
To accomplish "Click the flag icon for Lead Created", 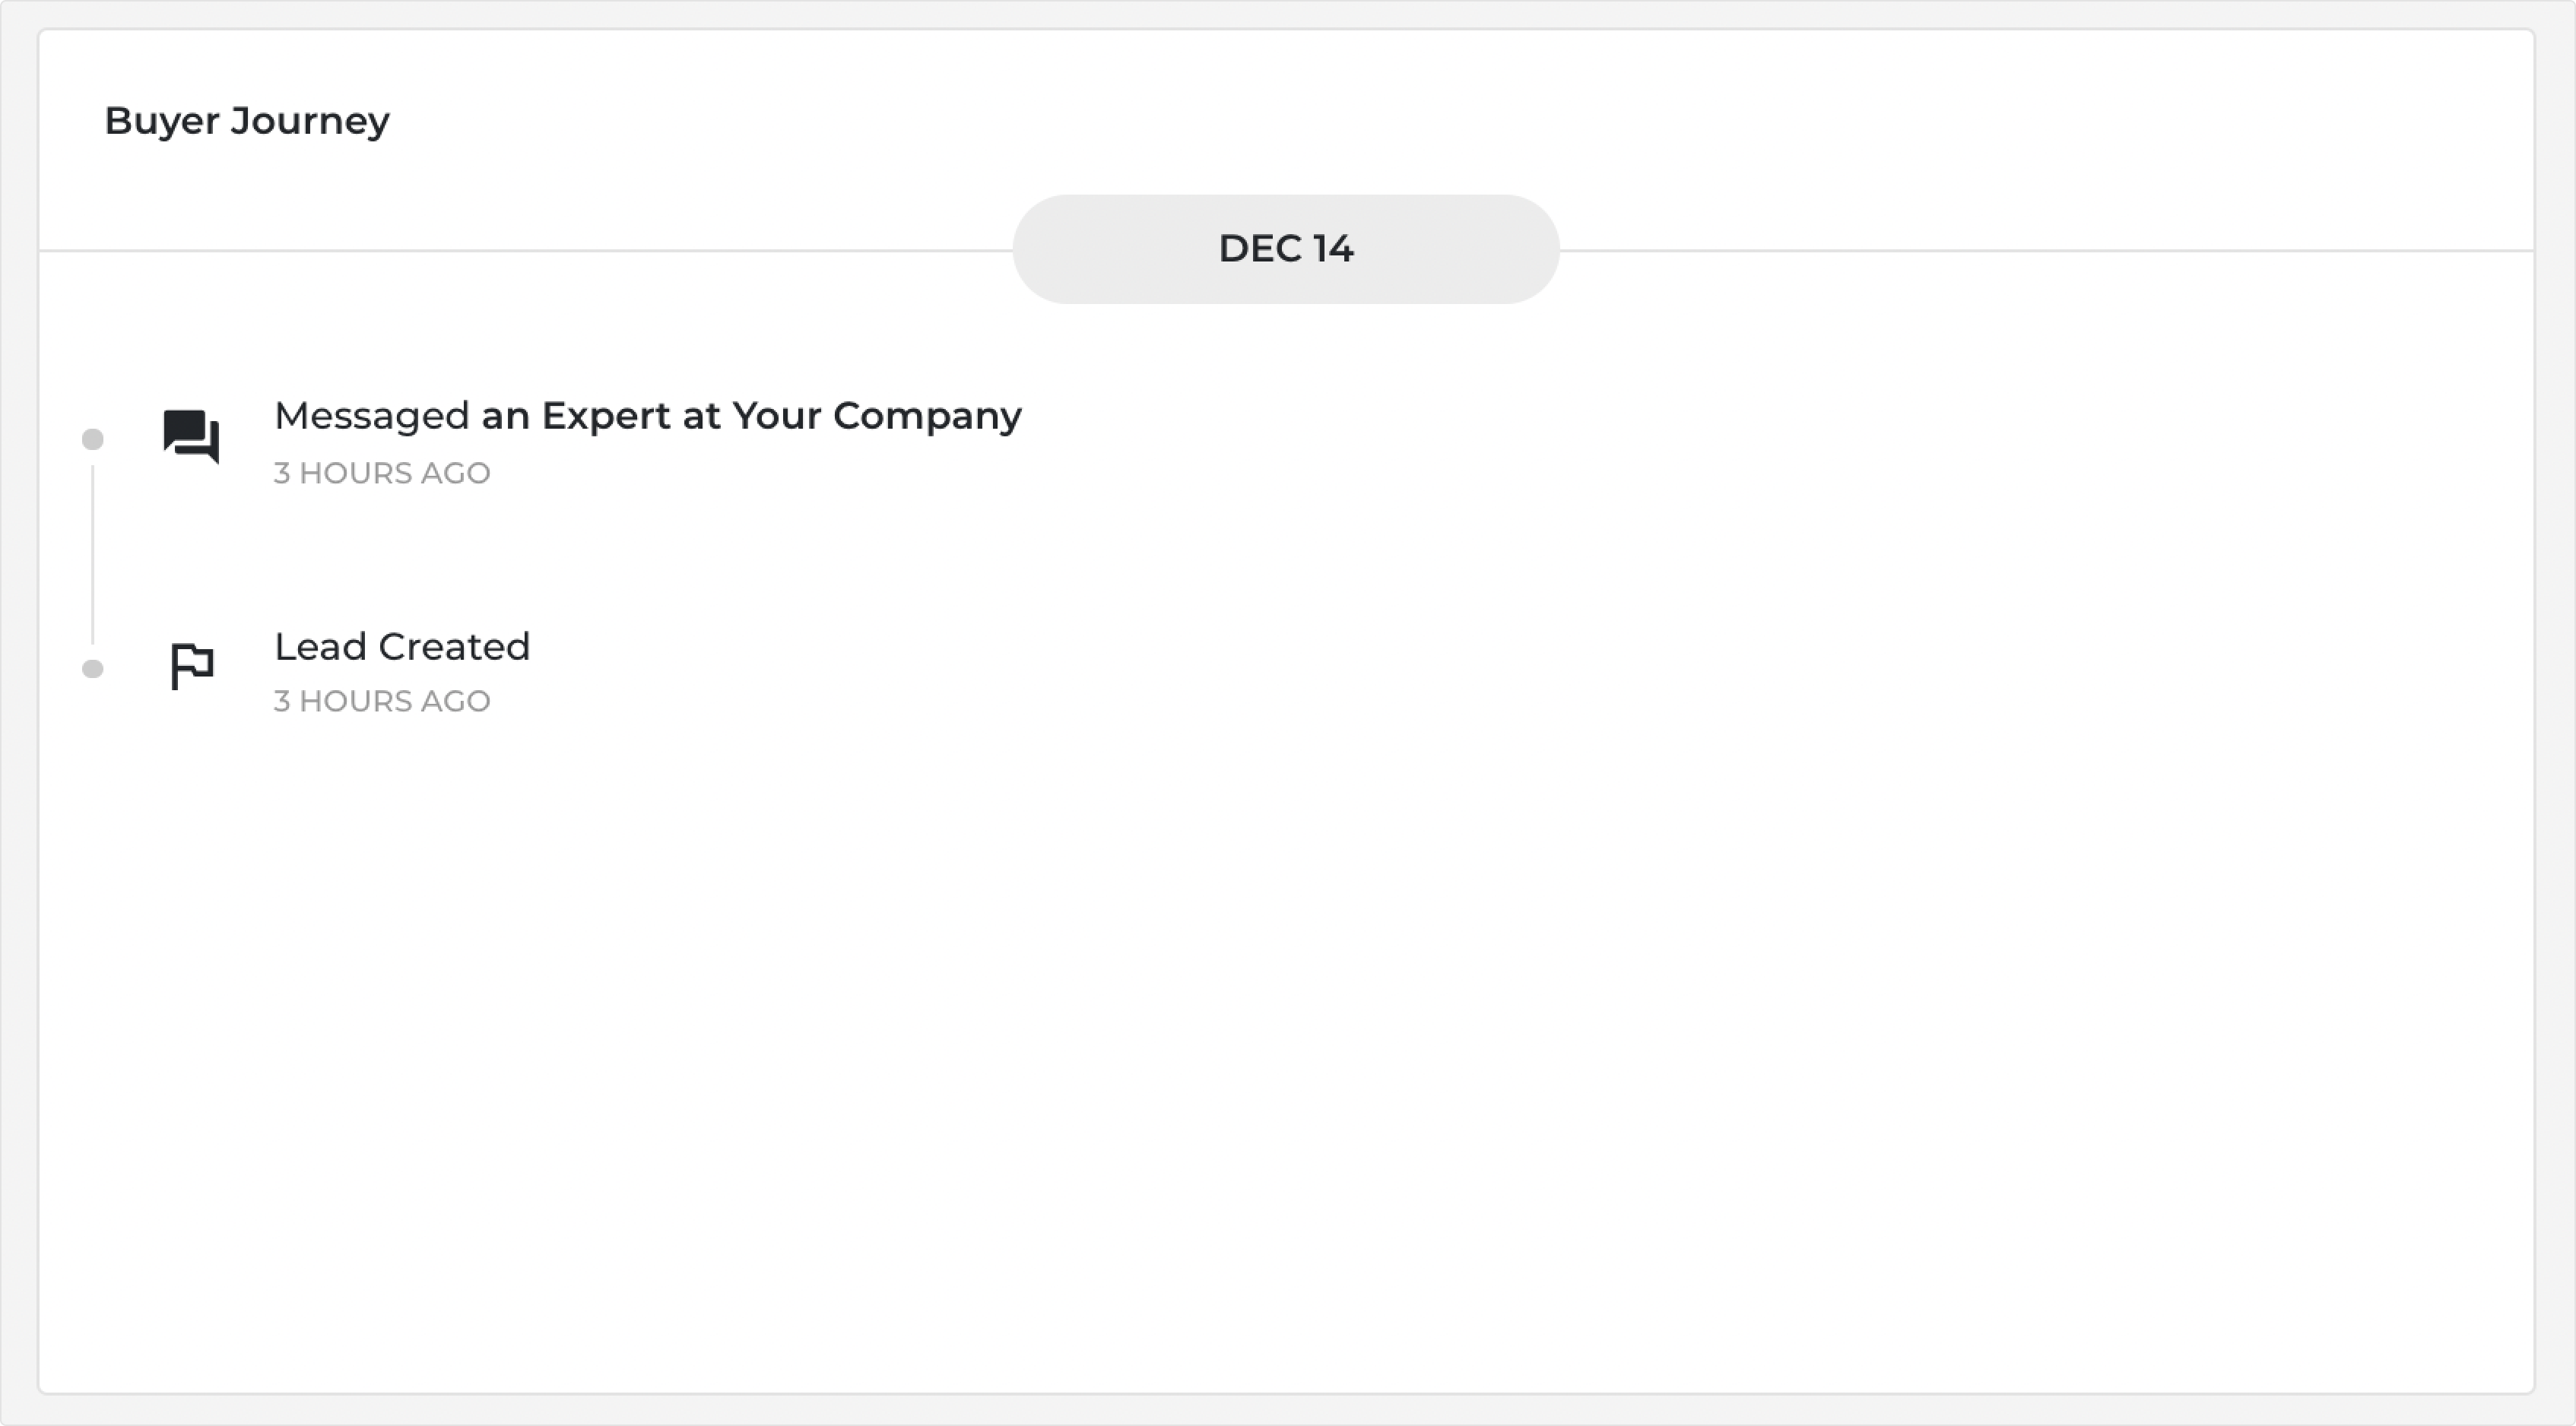I will coord(192,666).
